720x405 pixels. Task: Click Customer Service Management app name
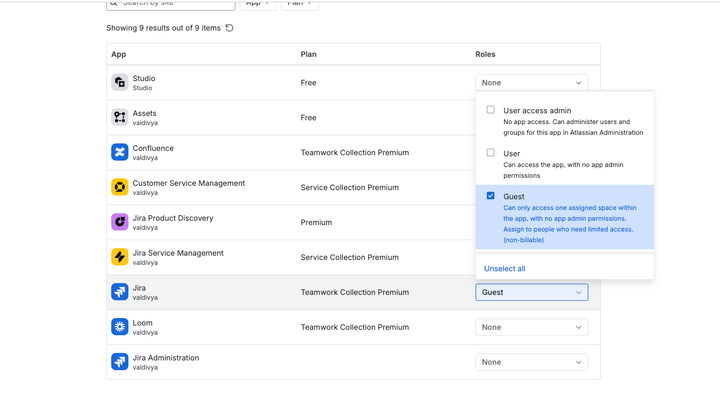coord(189,183)
